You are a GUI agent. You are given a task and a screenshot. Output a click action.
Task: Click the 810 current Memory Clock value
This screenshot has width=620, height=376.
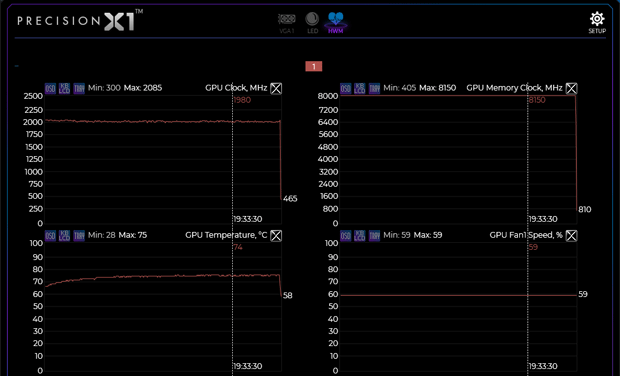585,210
